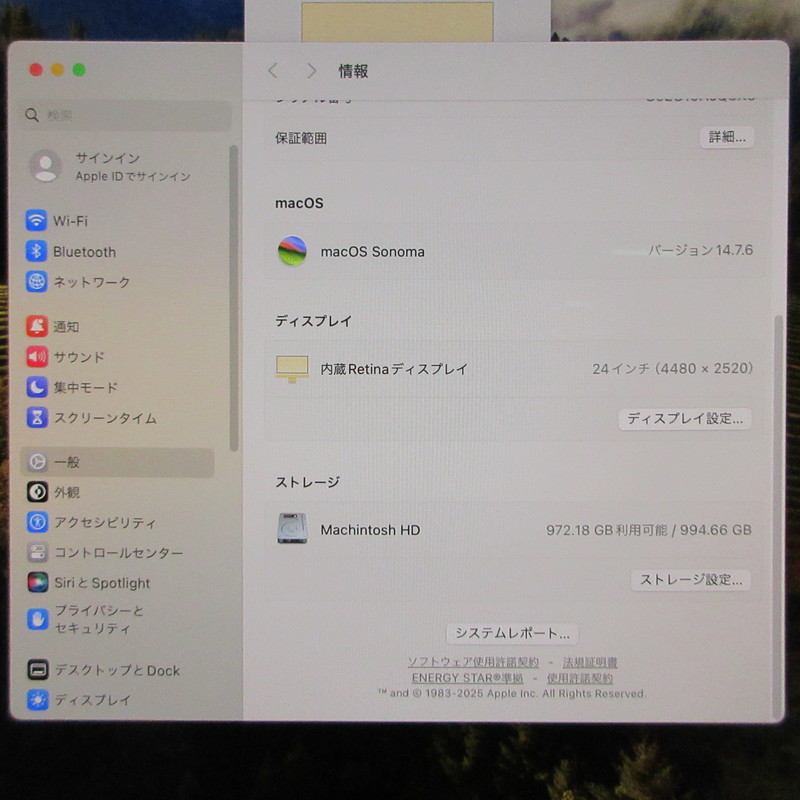This screenshot has height=800, width=800.
Task: Open ENERGY STAR®準拠 link
Action: click(467, 678)
